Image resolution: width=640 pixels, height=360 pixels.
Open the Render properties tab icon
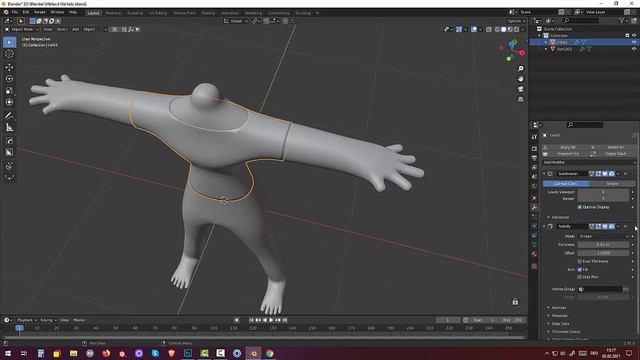(x=534, y=149)
